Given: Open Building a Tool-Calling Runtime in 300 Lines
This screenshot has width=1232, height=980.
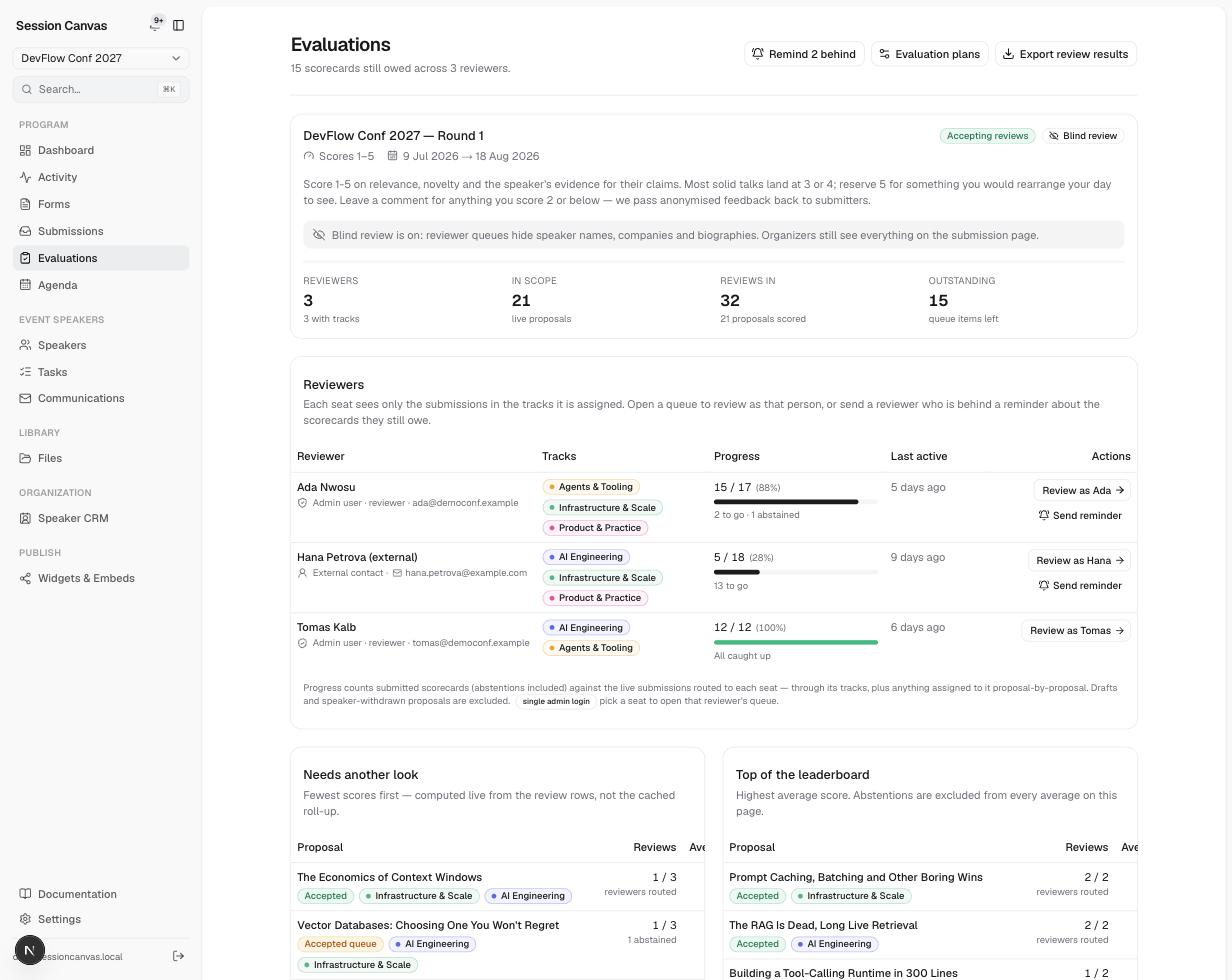Looking at the screenshot, I should point(843,973).
